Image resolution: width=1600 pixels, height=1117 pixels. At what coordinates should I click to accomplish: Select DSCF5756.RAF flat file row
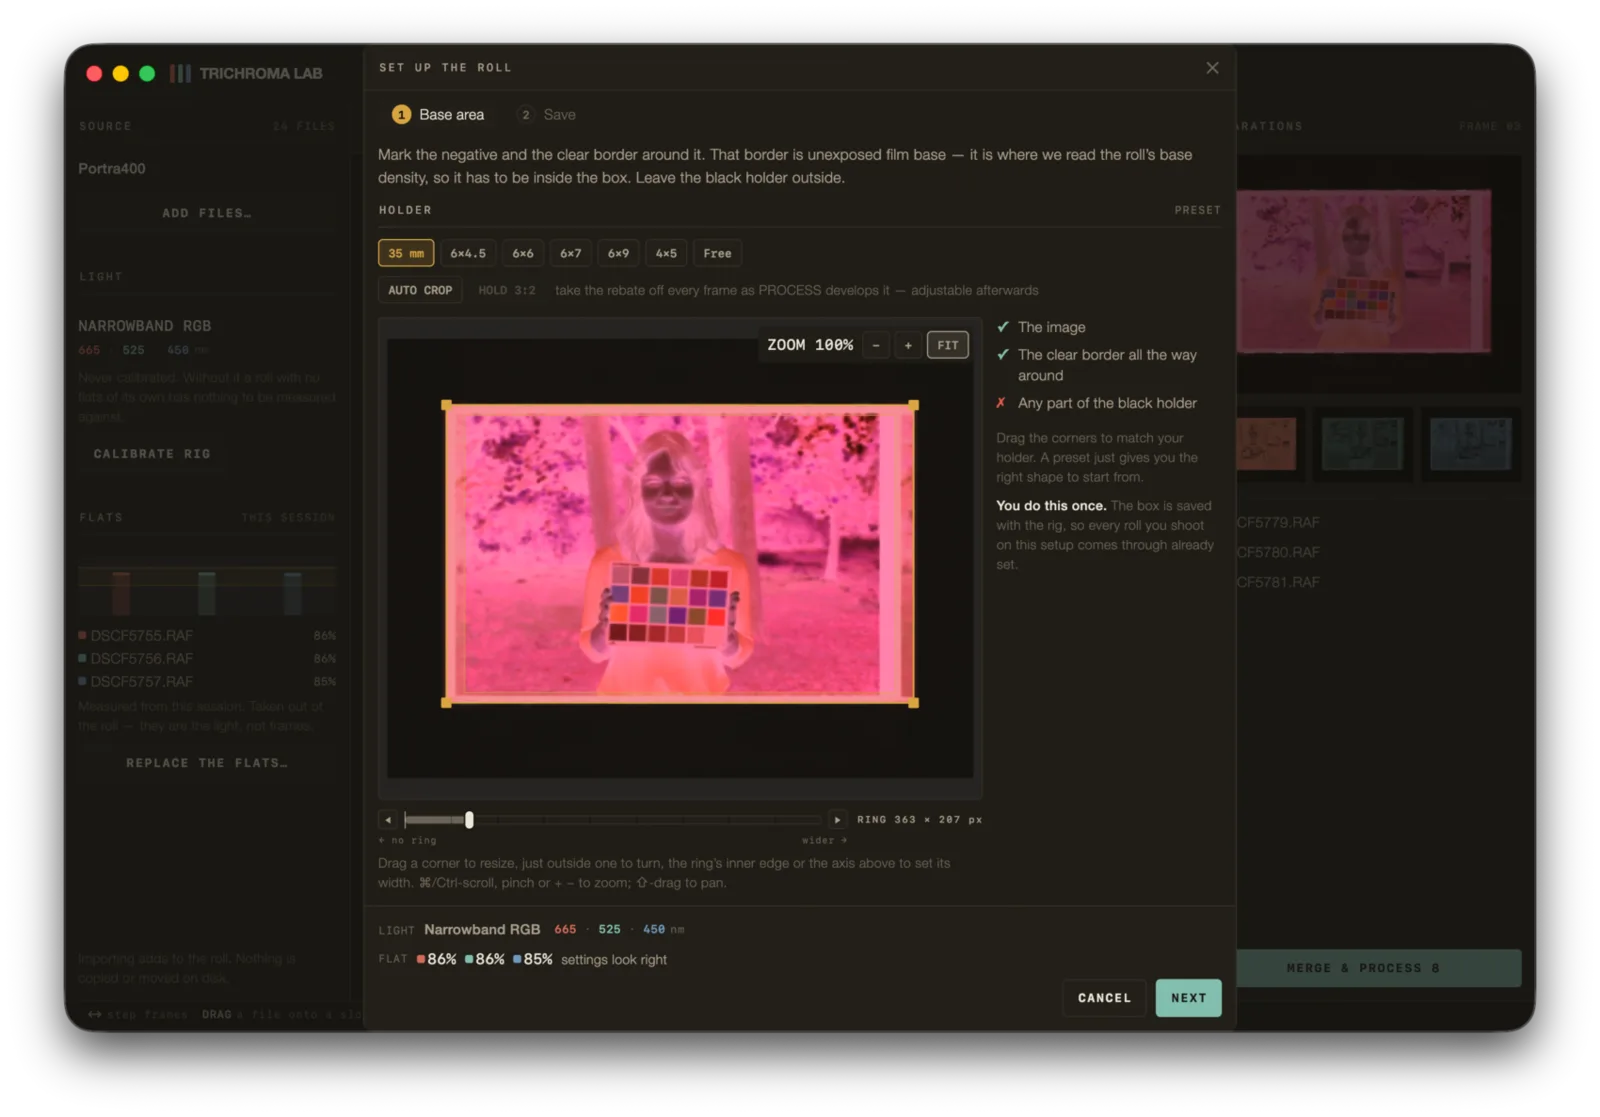tap(207, 659)
